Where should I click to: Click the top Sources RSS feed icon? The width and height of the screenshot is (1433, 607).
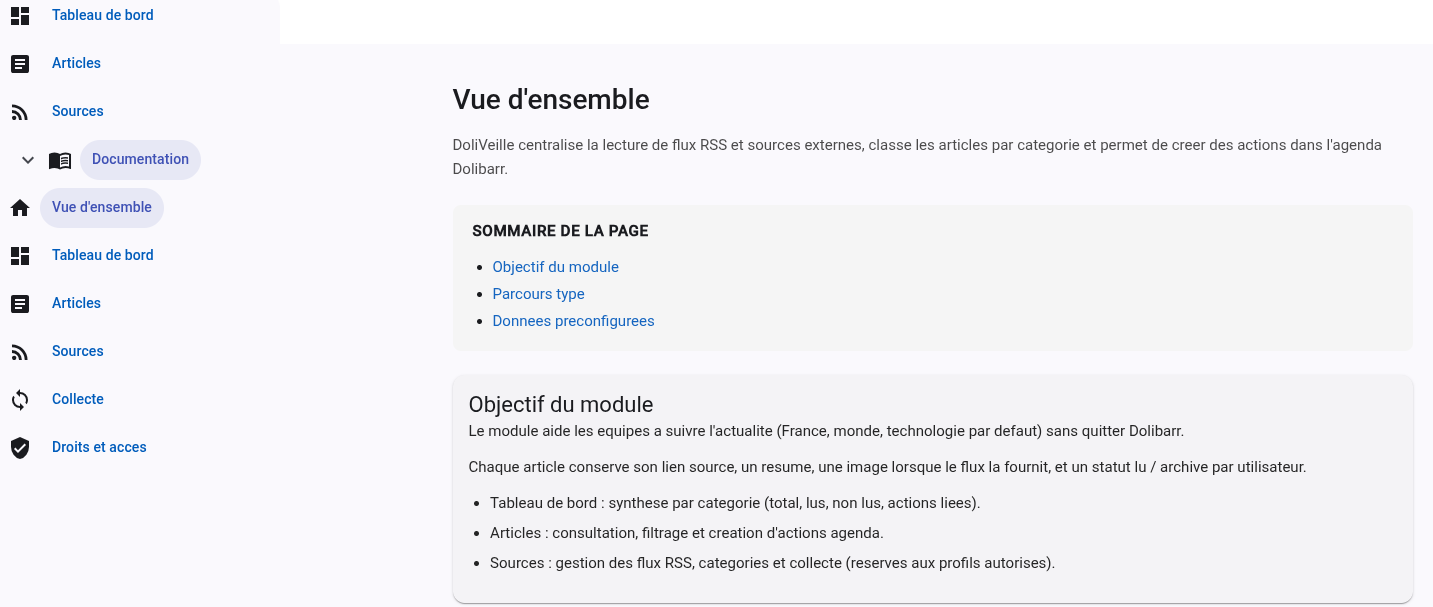(20, 112)
